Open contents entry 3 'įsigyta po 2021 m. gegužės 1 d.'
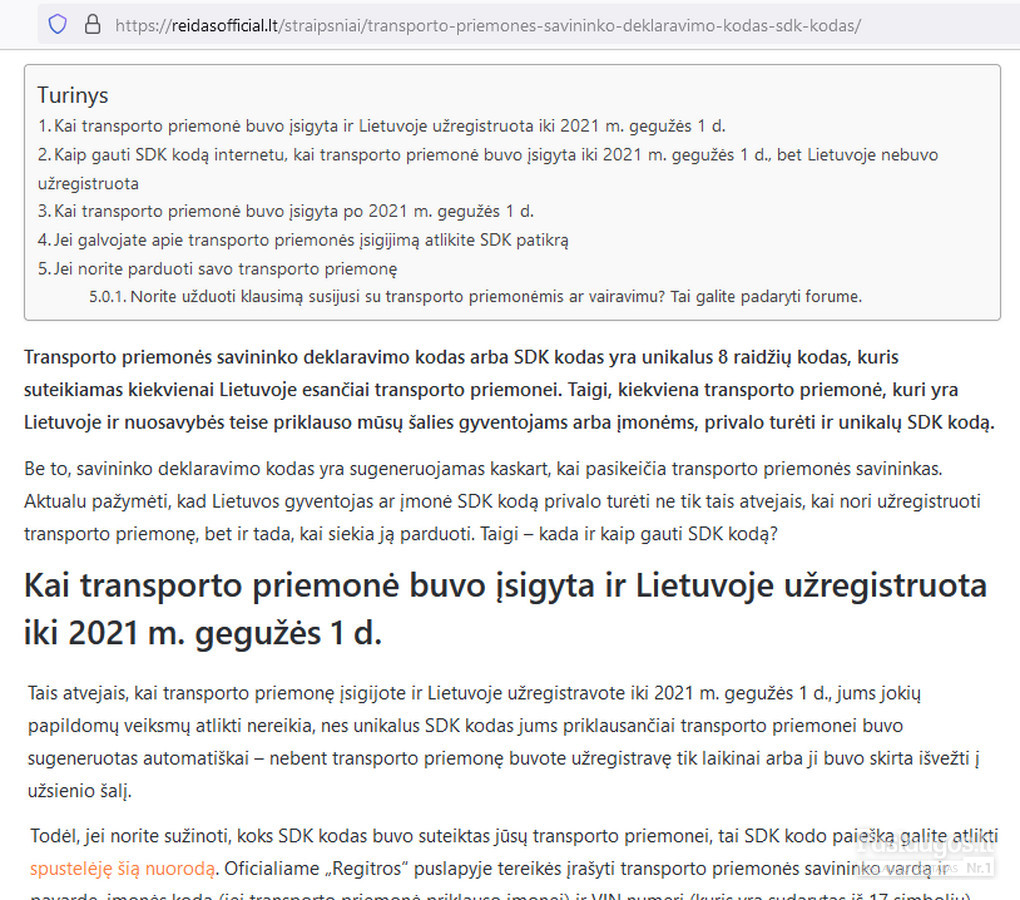Viewport: 1020px width, 900px height. 286,211
